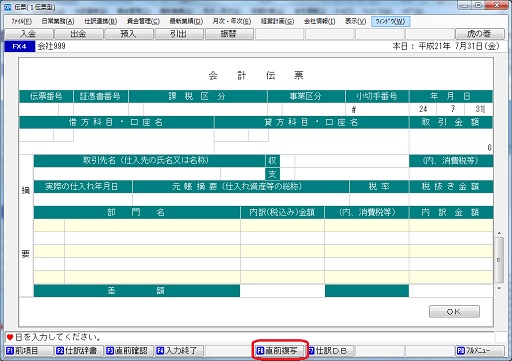Viewport: 512px width, 361px height.
Task: Select the 出金 slip type button
Action: pos(78,34)
